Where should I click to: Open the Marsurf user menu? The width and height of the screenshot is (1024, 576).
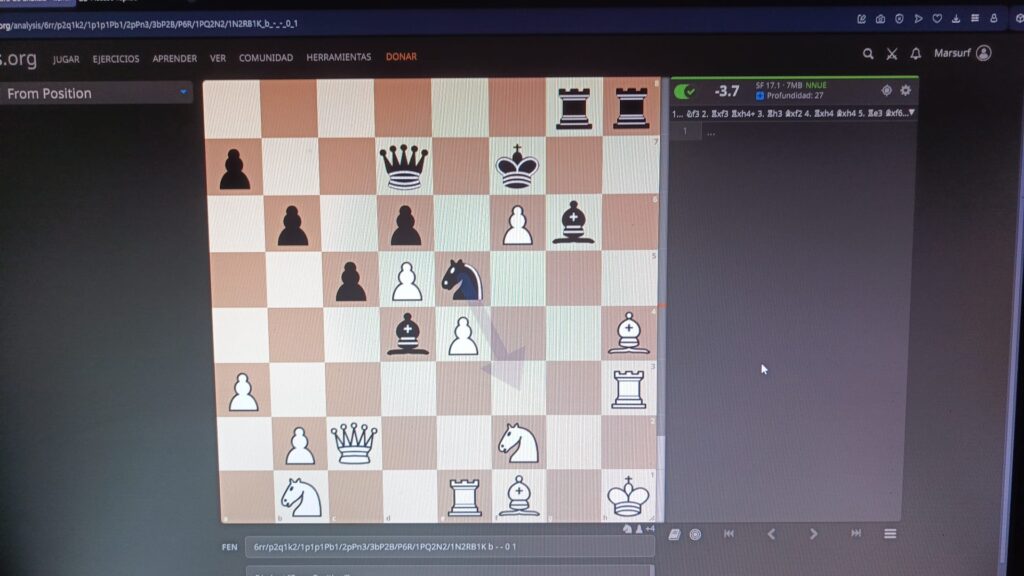tap(962, 53)
